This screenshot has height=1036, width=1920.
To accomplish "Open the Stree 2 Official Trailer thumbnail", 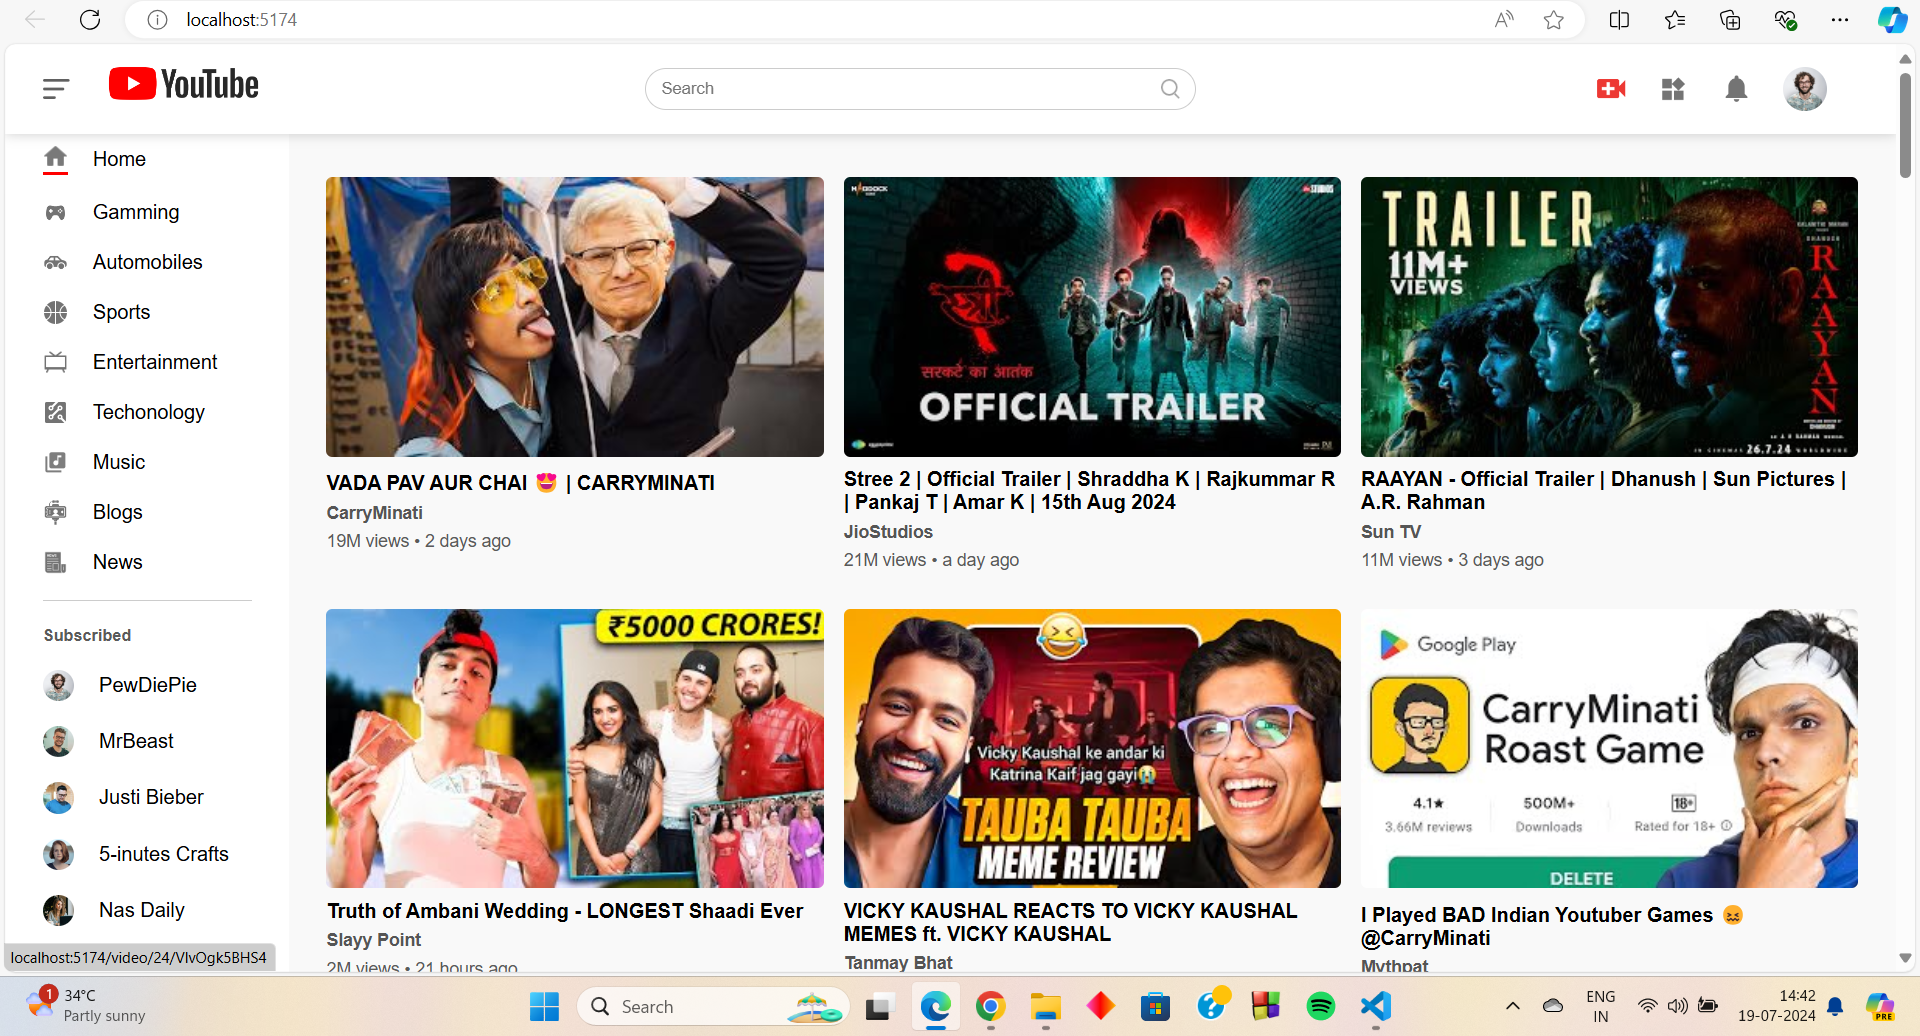I will pyautogui.click(x=1091, y=317).
